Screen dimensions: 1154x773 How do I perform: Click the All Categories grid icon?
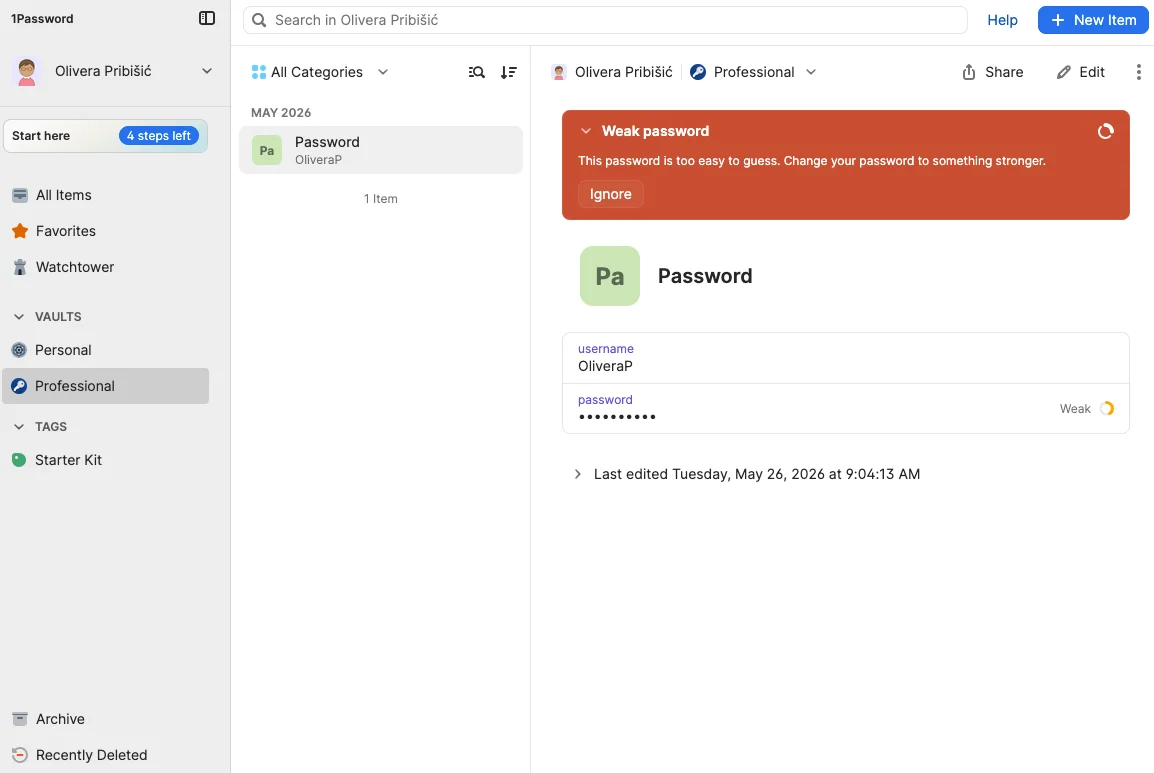(x=258, y=72)
